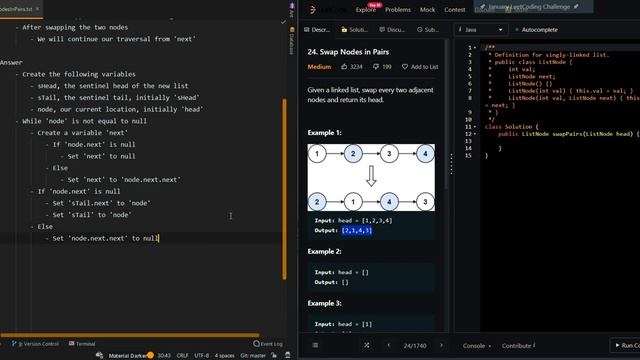This screenshot has height=360, width=640.
Task: Click the IDE editor horizontal scrollbar
Action: pyautogui.click(x=130, y=335)
